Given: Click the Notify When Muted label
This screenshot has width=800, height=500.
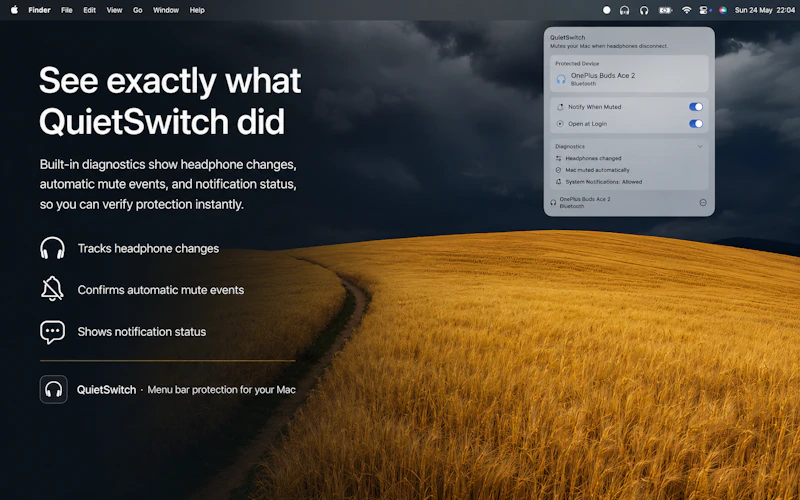Looking at the screenshot, I should coord(594,107).
